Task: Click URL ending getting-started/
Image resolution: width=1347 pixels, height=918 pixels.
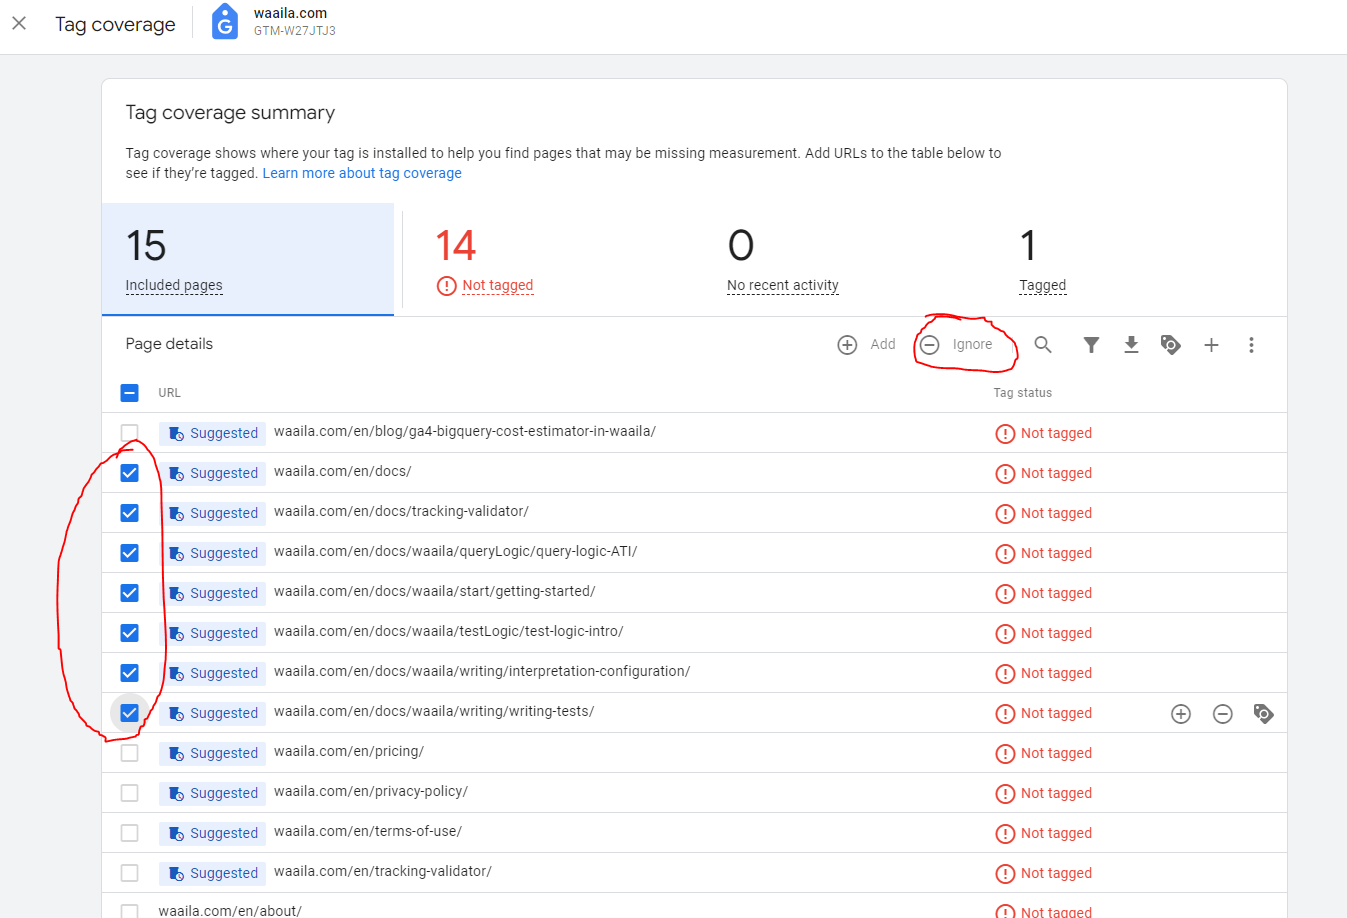Action: coord(434,591)
